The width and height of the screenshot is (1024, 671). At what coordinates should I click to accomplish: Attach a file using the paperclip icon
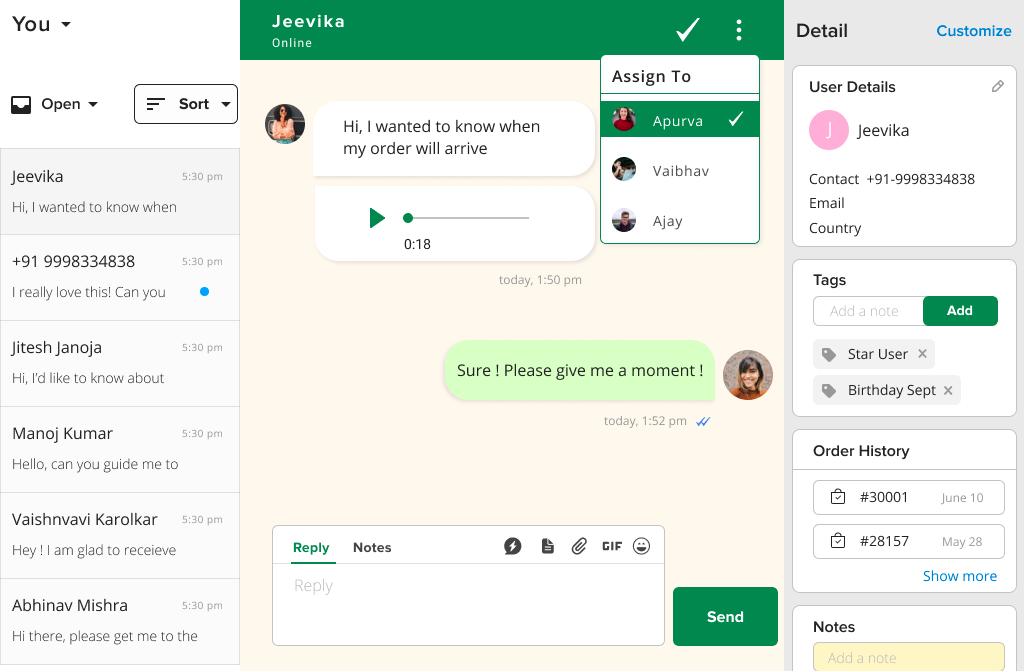point(579,546)
